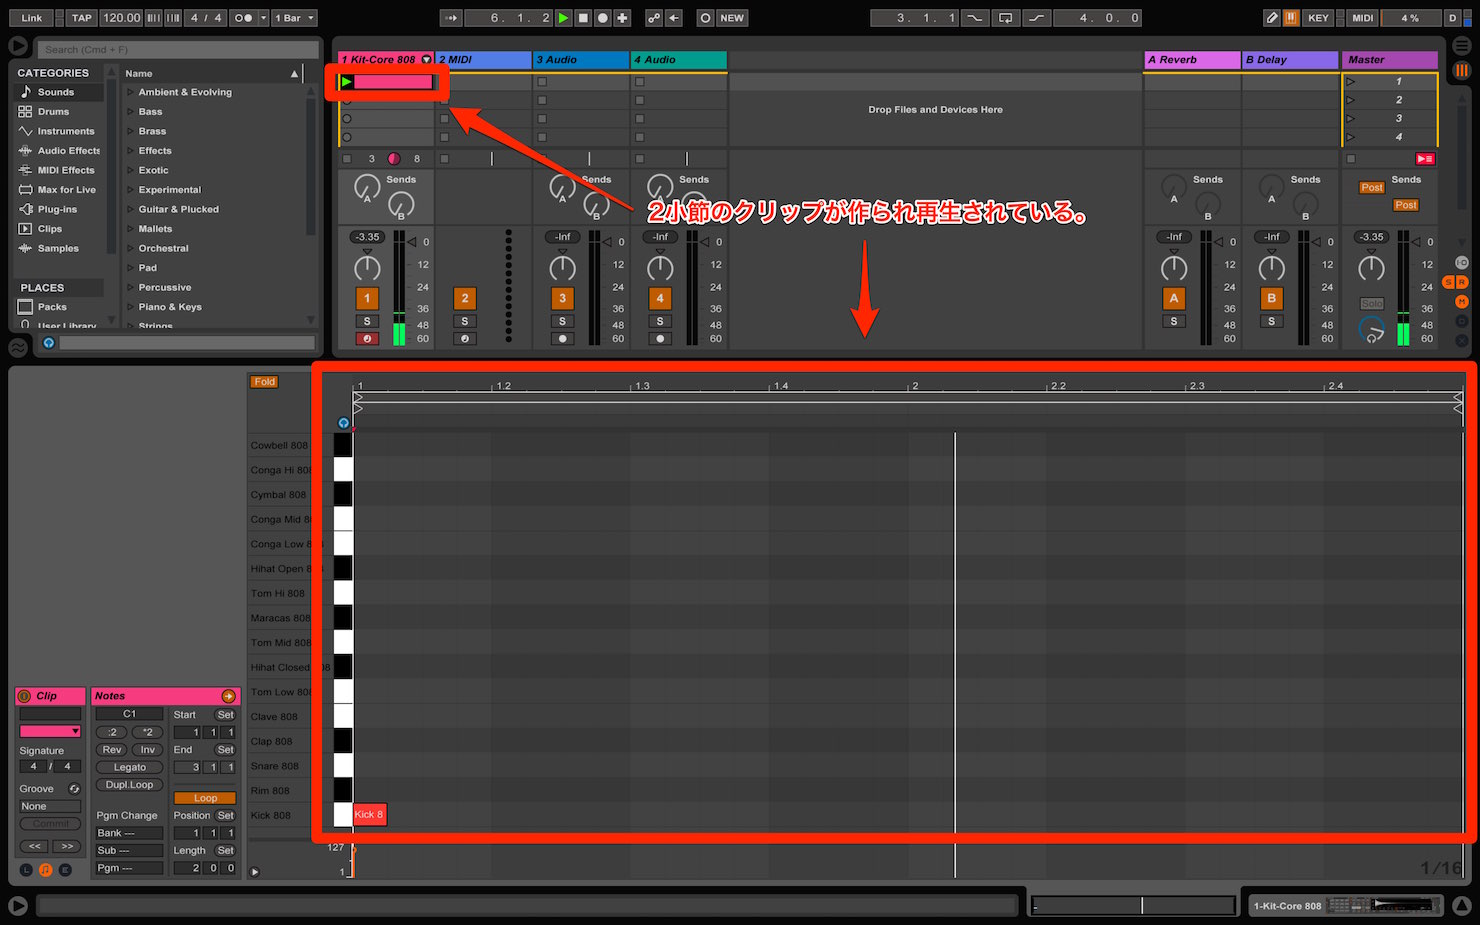The width and height of the screenshot is (1480, 925).
Task: Toggle MIDI map mode switch
Action: point(1362,18)
